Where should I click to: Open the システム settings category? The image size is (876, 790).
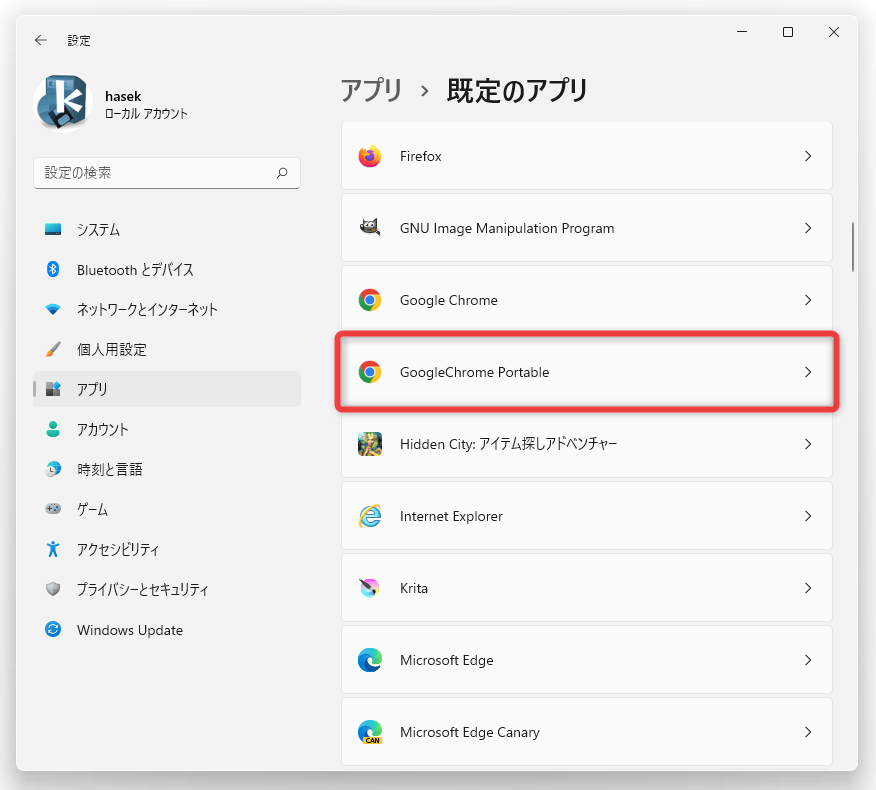(x=167, y=230)
